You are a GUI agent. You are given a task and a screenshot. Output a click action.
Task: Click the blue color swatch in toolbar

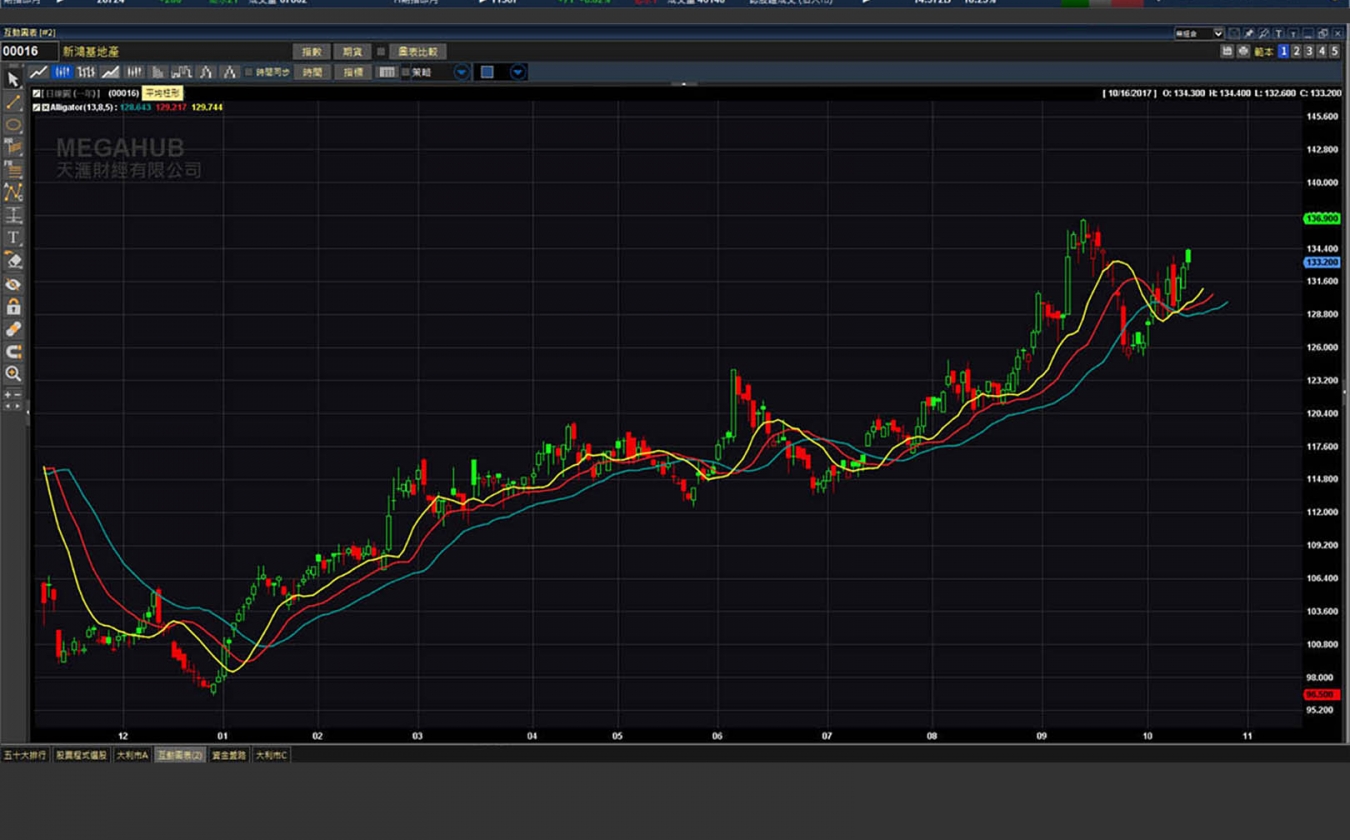click(x=487, y=72)
